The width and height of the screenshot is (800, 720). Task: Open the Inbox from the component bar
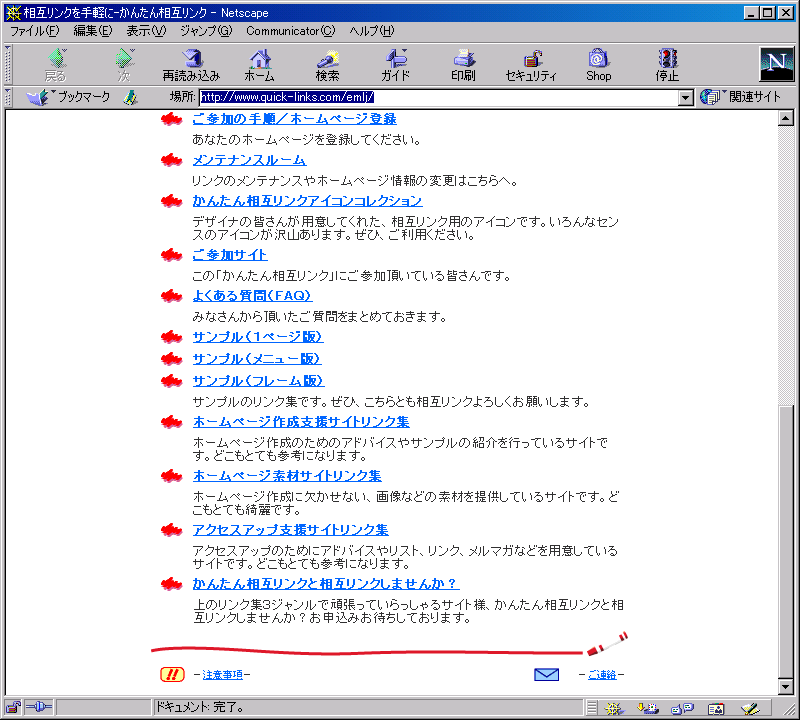[x=648, y=708]
